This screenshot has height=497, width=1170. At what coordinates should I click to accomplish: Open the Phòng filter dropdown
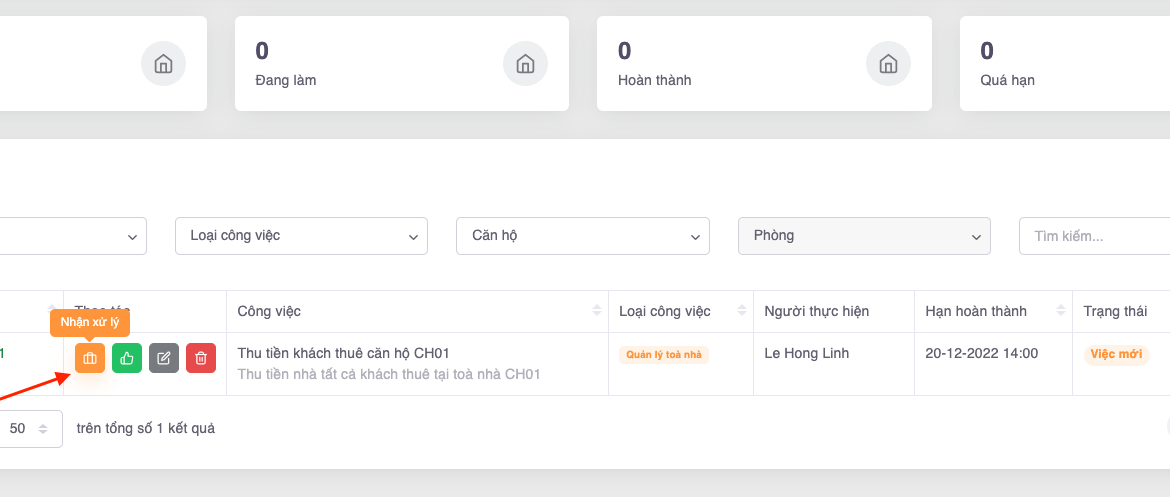tap(863, 236)
